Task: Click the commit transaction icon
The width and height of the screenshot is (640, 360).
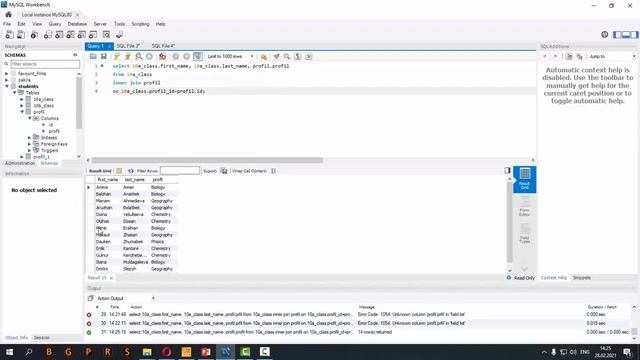Action: click(x=176, y=56)
